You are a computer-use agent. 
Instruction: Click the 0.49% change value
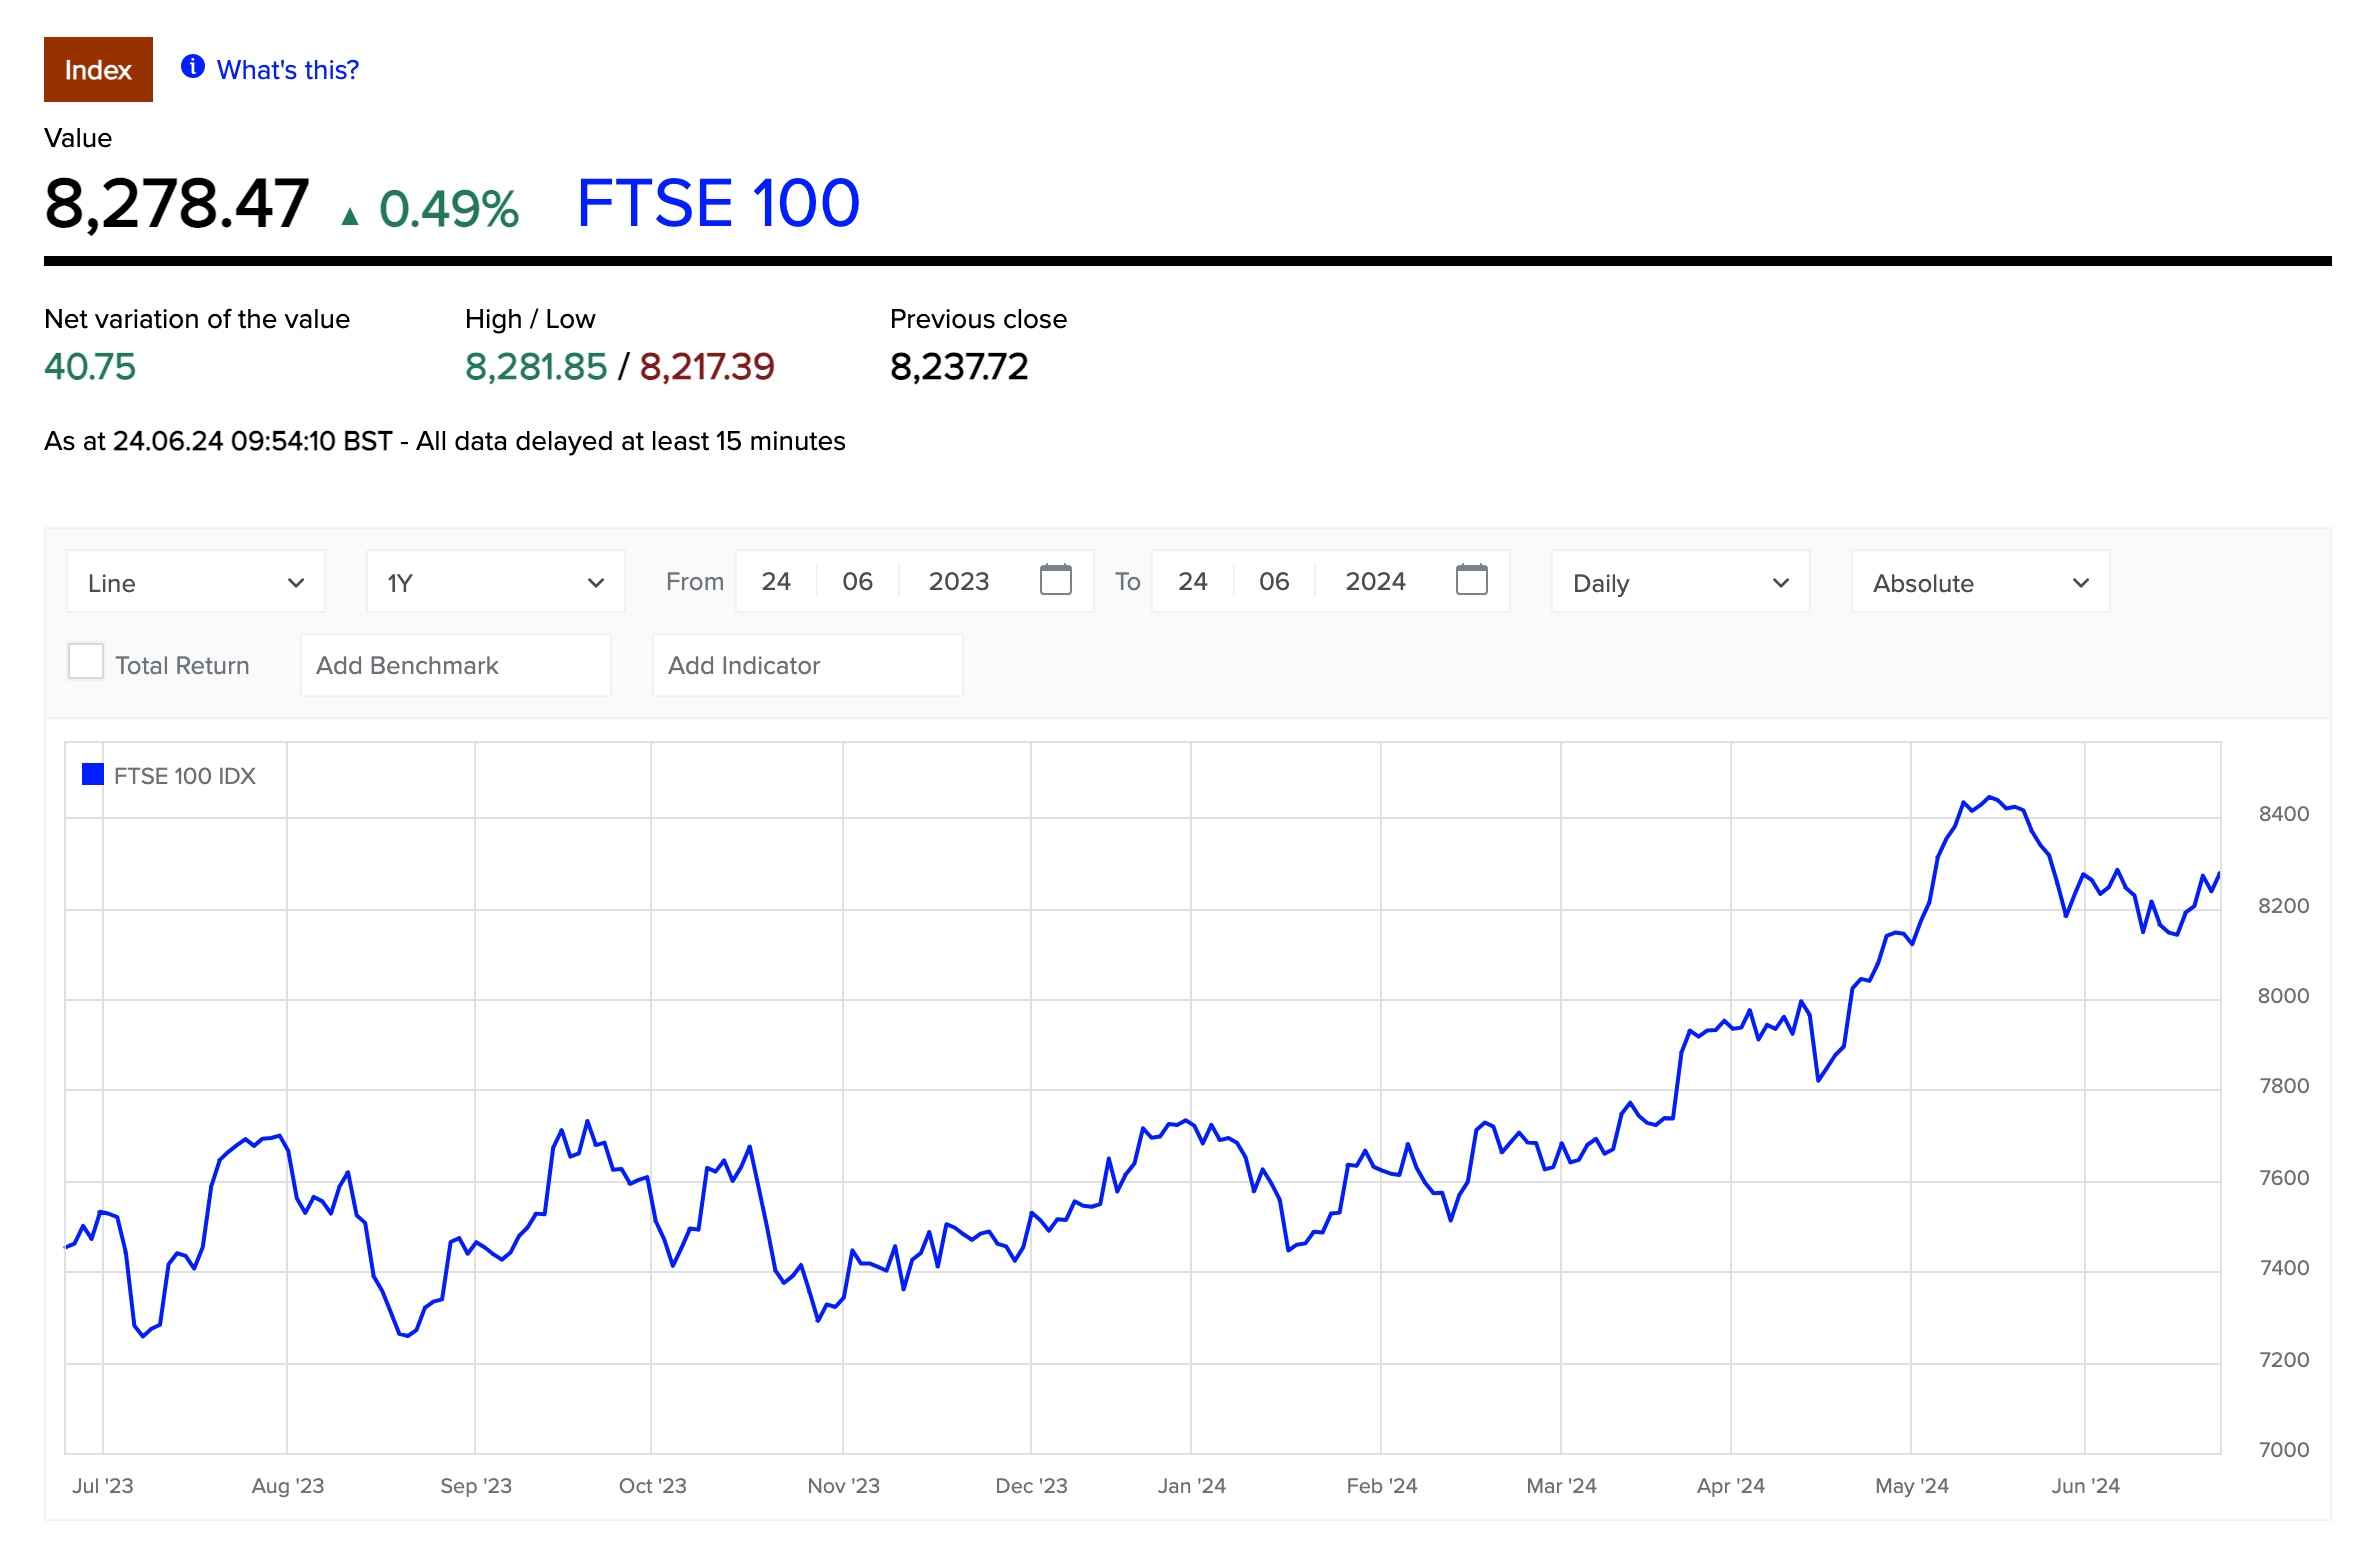point(449,209)
